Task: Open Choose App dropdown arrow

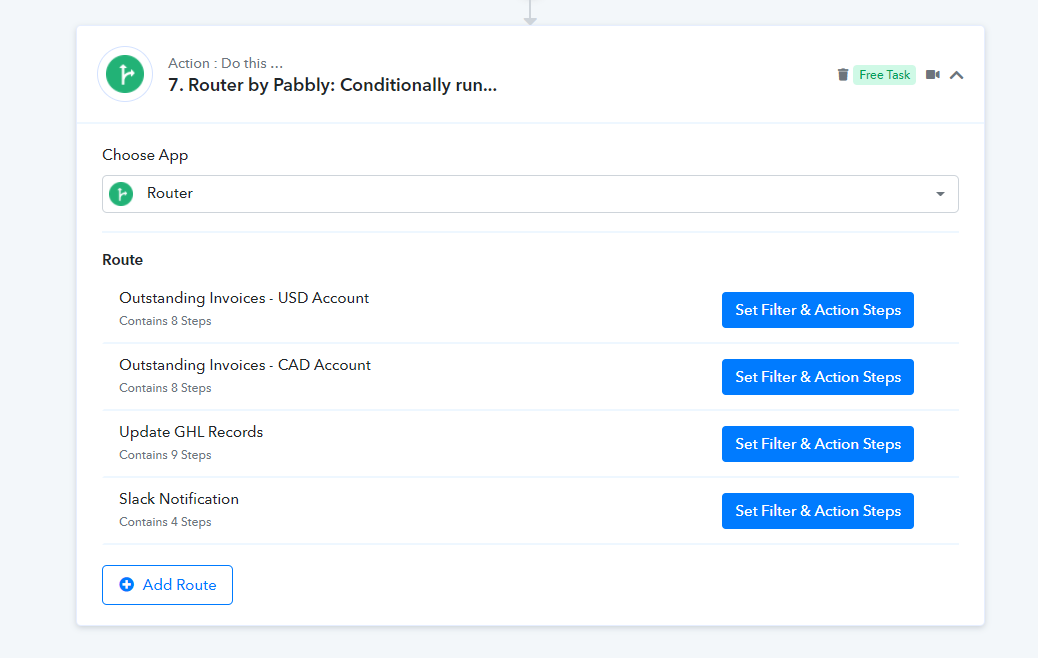Action: click(x=940, y=194)
